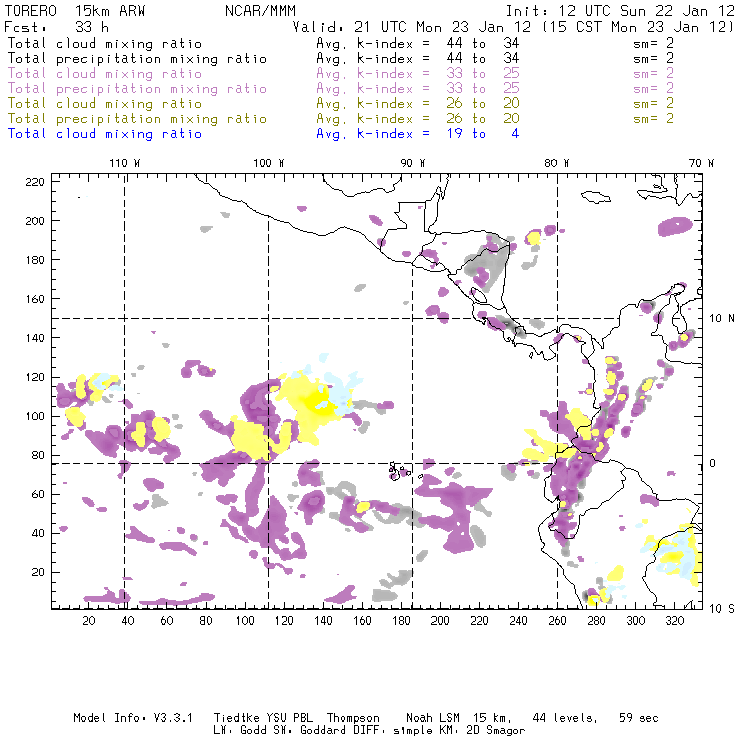Select olive 'Total cloud mixing ratio' legend entry
This screenshot has height=740, width=740.
(x=105, y=104)
